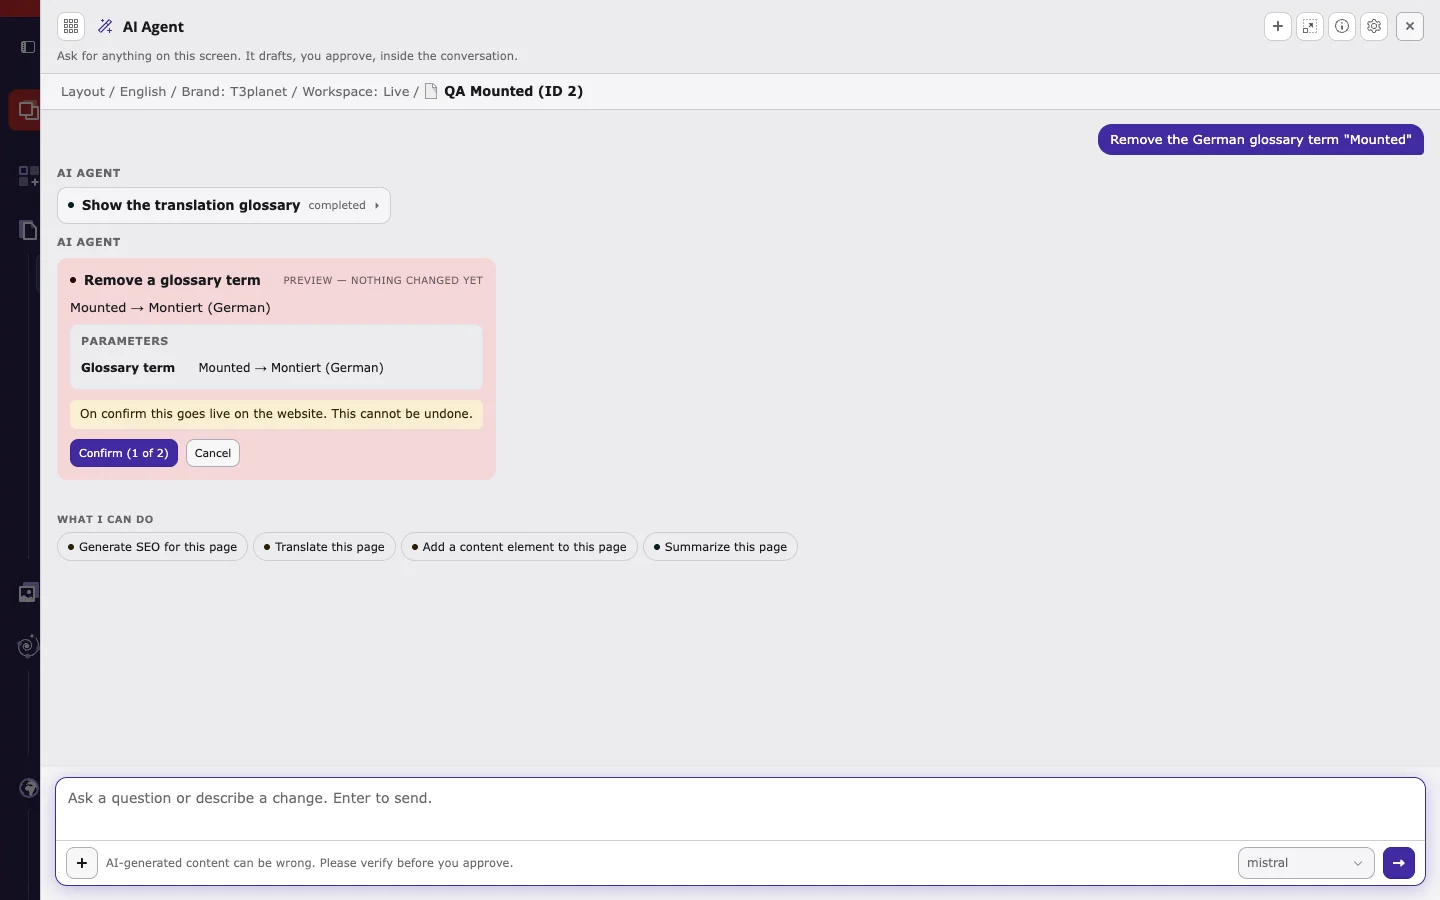Viewport: 1440px width, 900px height.
Task: Choose Generate SEO for this page
Action: coord(152,547)
